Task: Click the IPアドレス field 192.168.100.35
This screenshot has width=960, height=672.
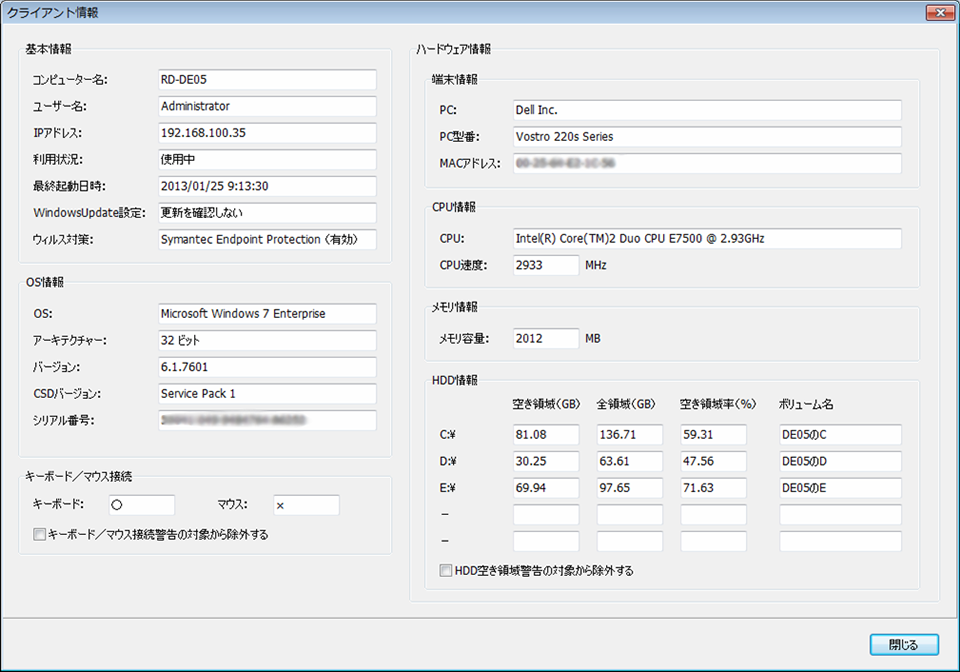Action: click(x=266, y=133)
